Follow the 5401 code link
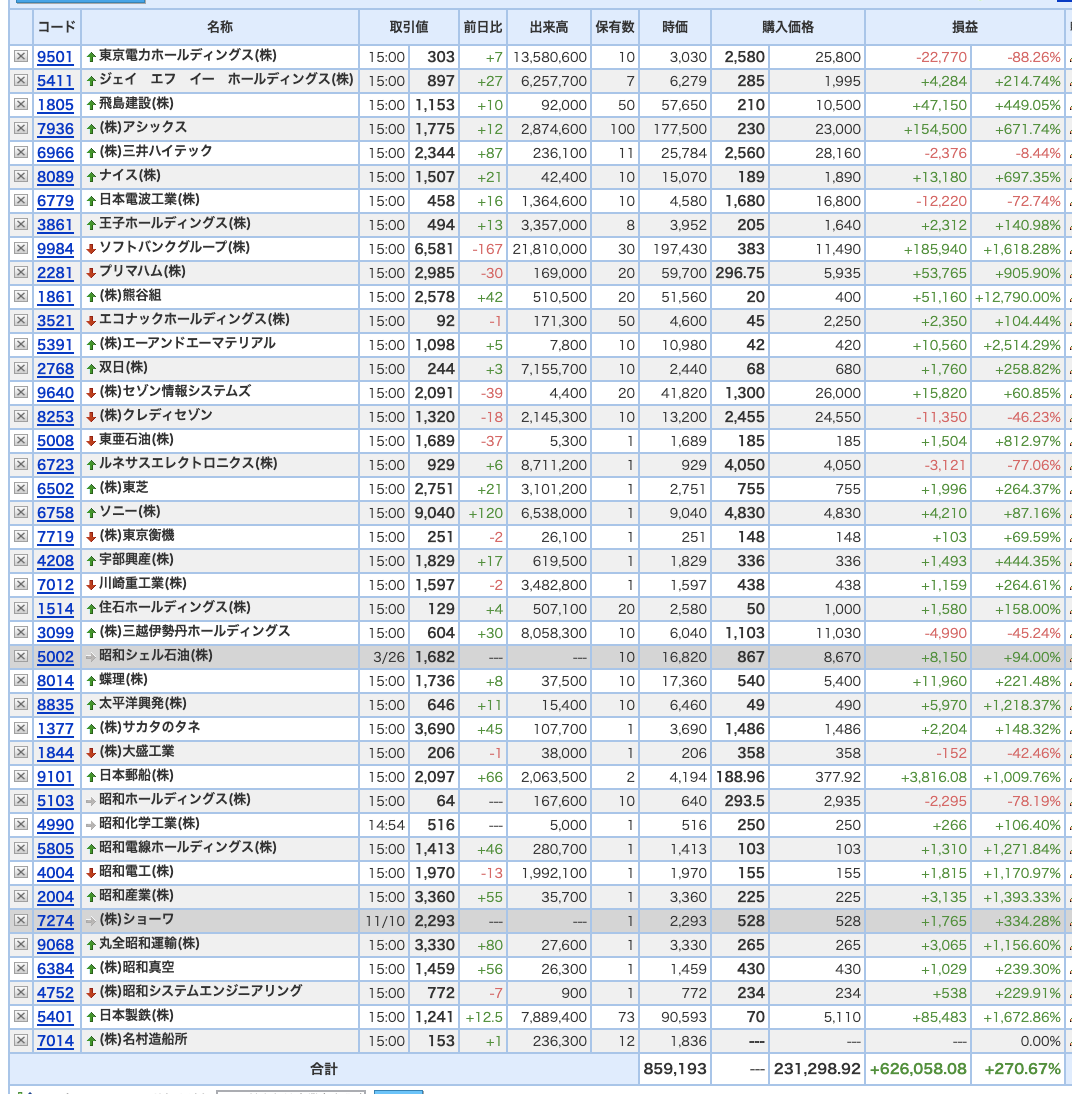 pos(55,1017)
